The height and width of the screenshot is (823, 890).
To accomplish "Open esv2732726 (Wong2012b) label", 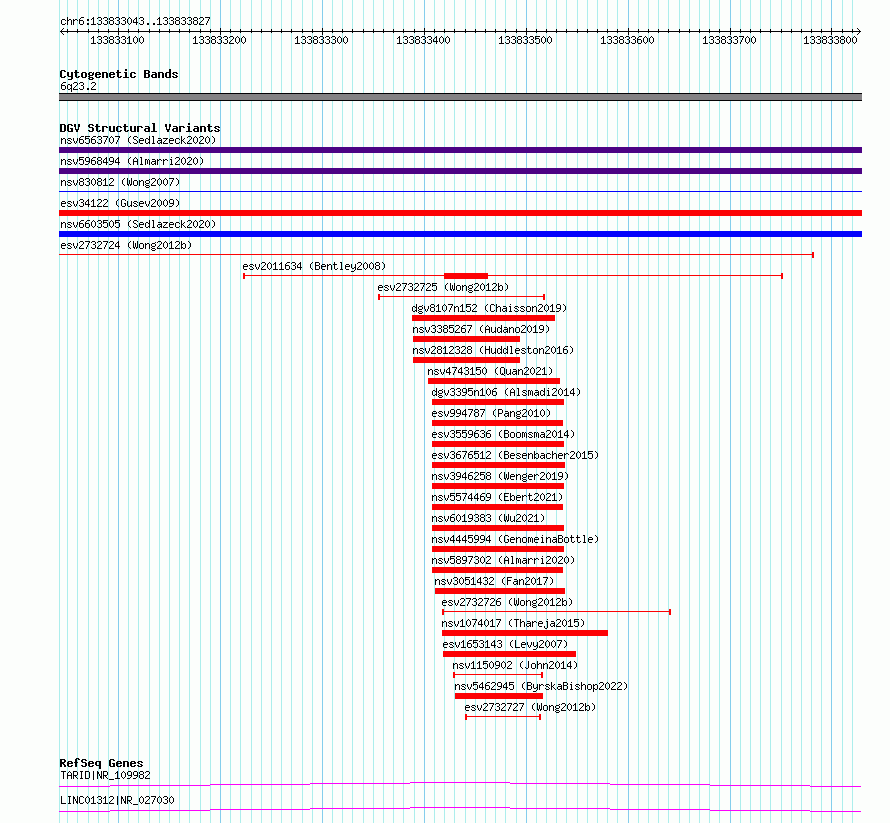I will 507,602.
